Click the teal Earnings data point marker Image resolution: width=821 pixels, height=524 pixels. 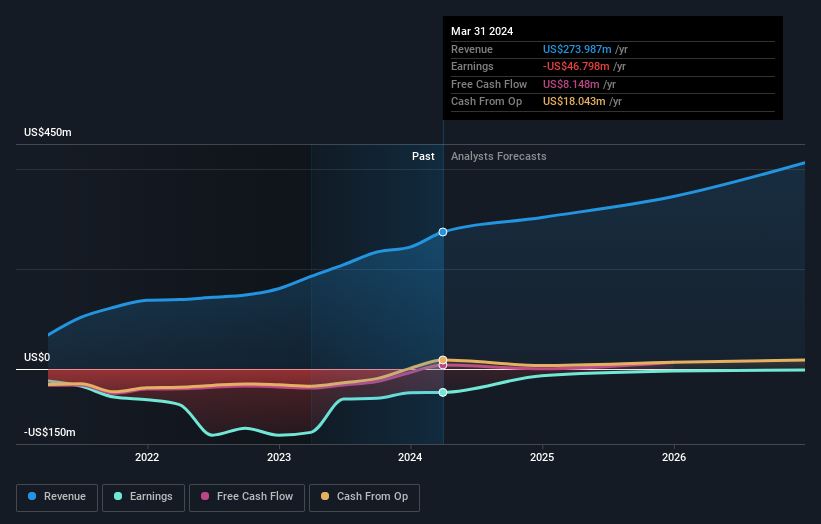point(443,393)
